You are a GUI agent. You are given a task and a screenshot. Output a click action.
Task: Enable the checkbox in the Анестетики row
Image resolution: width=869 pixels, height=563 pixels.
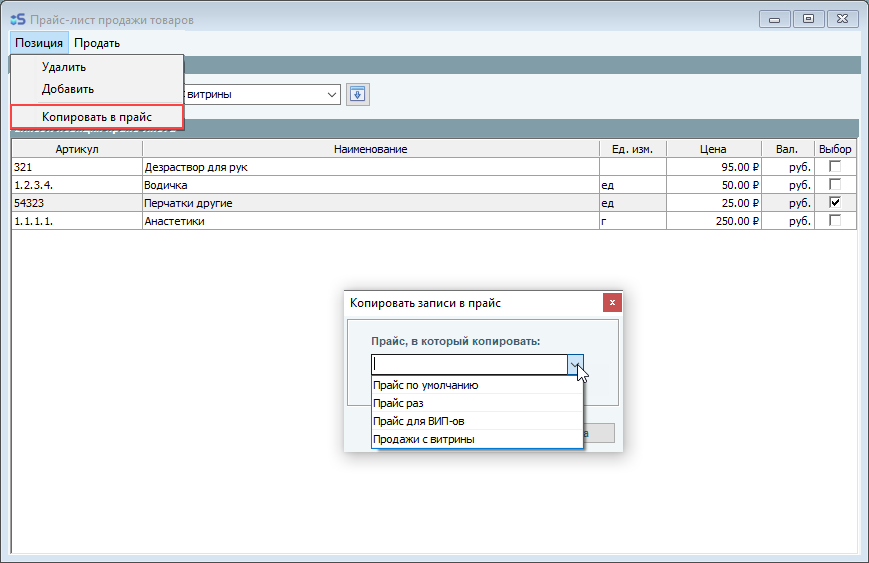point(835,221)
